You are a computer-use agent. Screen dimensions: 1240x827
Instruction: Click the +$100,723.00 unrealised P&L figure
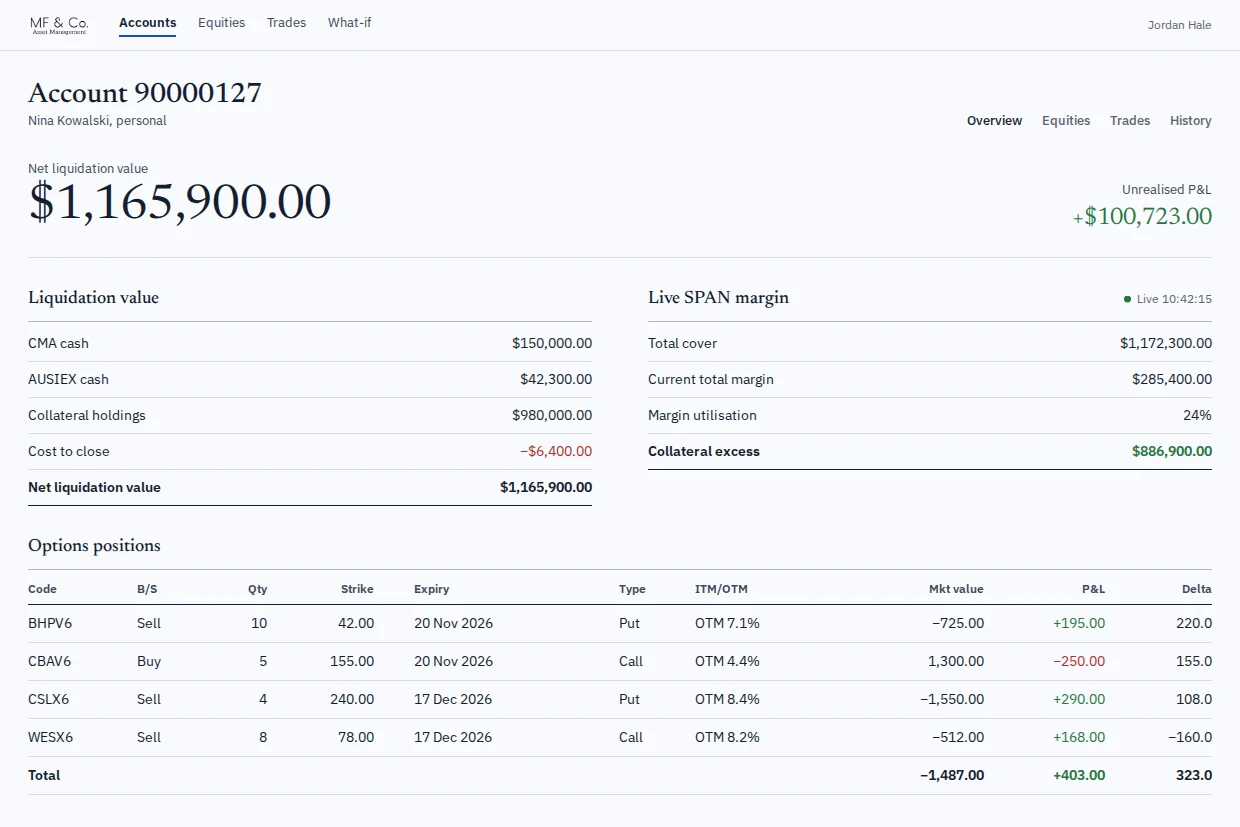1142,216
